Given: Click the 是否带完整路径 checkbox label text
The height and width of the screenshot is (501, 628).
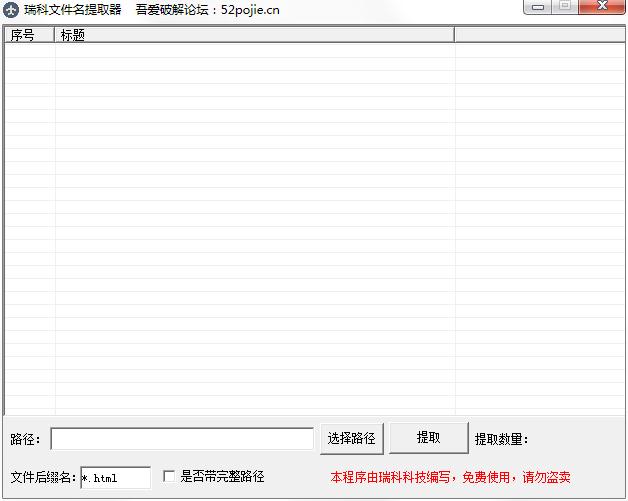Looking at the screenshot, I should [x=222, y=477].
